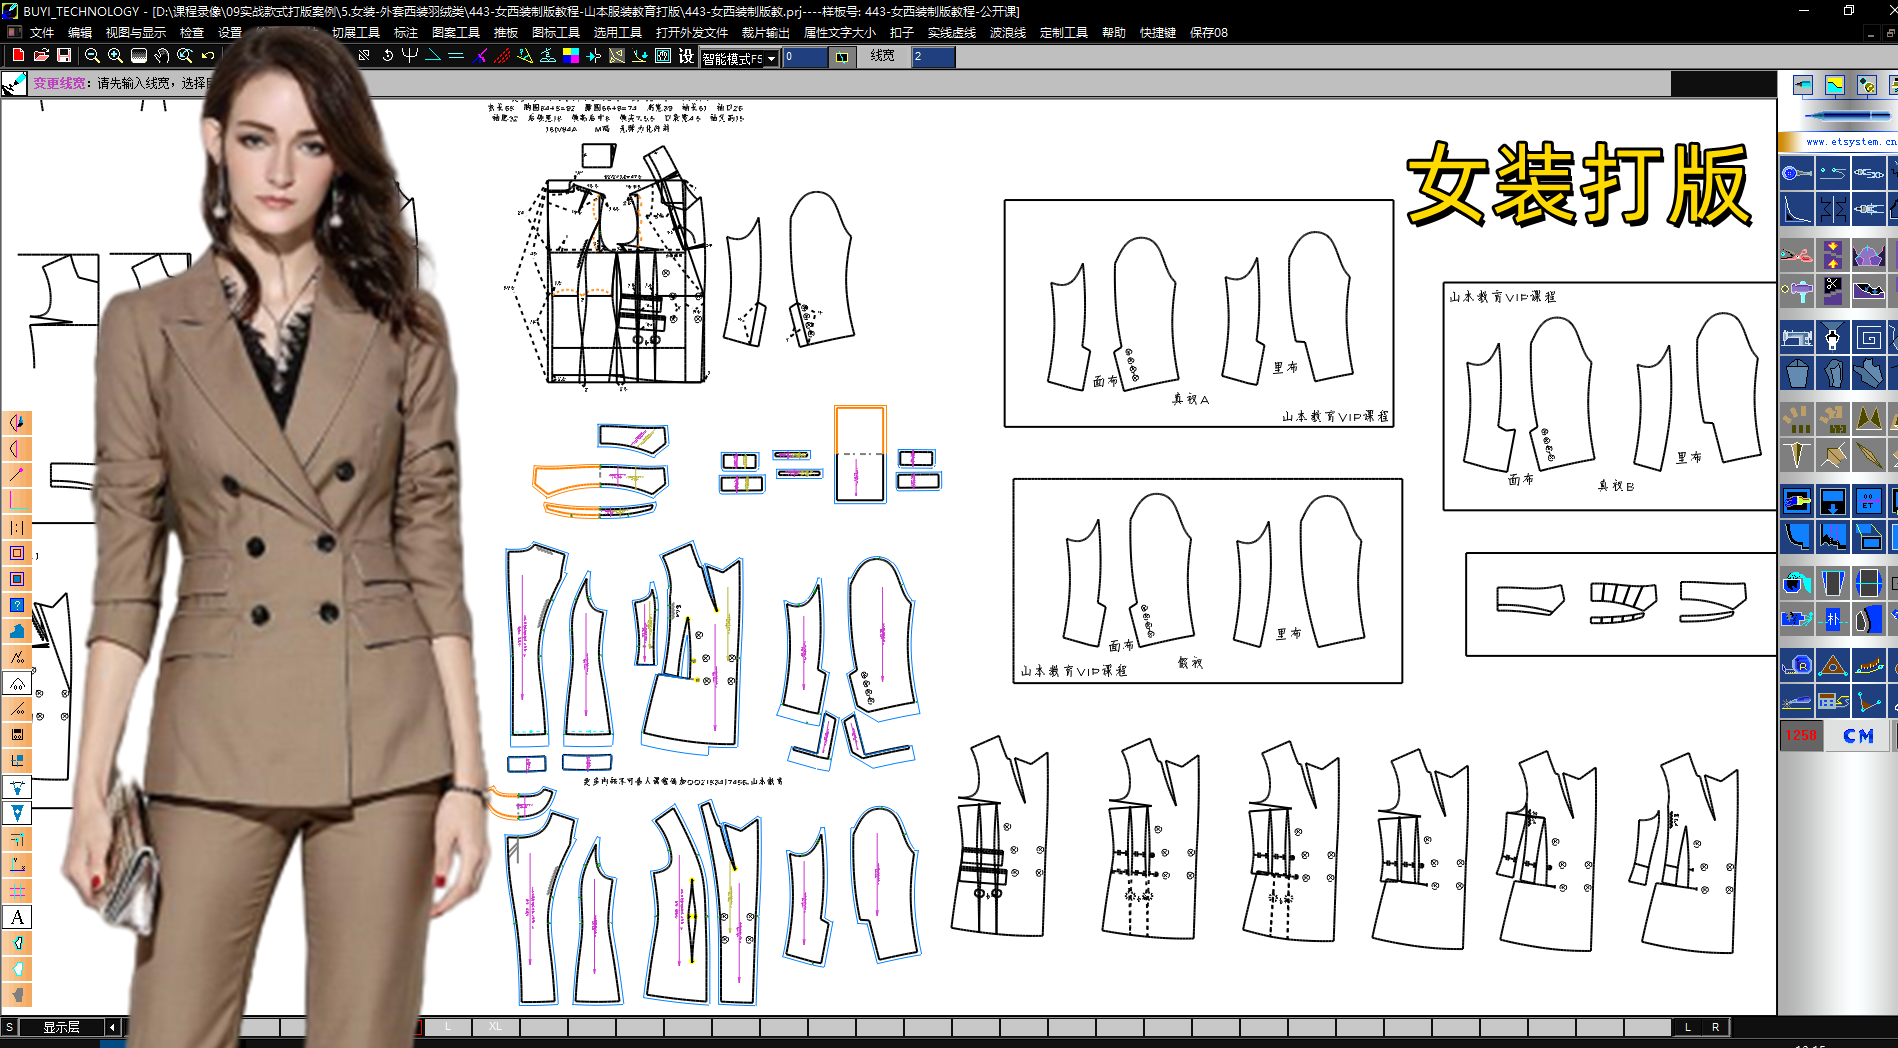
Task: Click the 假衣 sleeve pattern thumbnail
Action: pyautogui.click(x=1207, y=581)
